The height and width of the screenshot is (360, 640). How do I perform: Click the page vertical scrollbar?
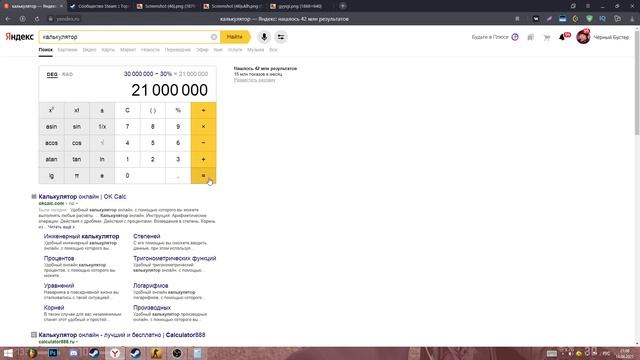[637, 82]
